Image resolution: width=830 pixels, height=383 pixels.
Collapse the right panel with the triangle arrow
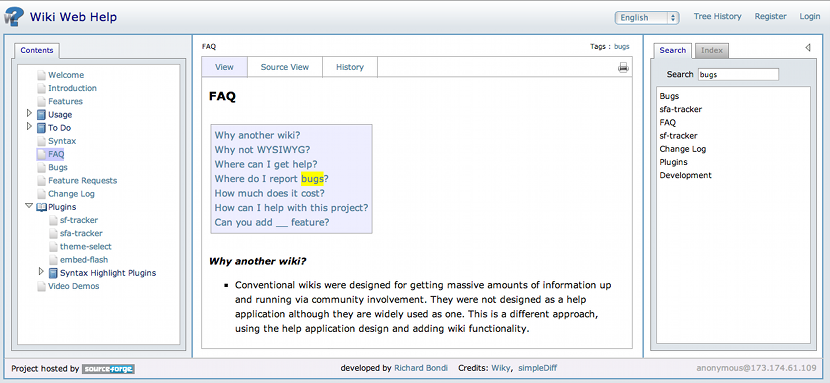pos(807,48)
